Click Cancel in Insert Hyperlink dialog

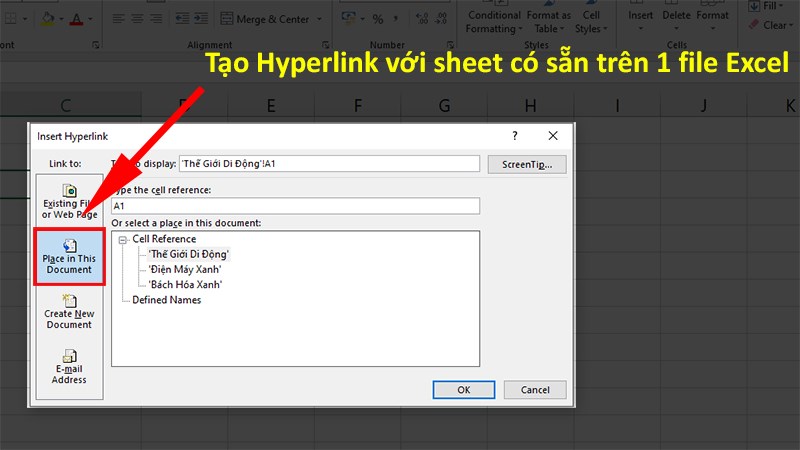(x=535, y=390)
